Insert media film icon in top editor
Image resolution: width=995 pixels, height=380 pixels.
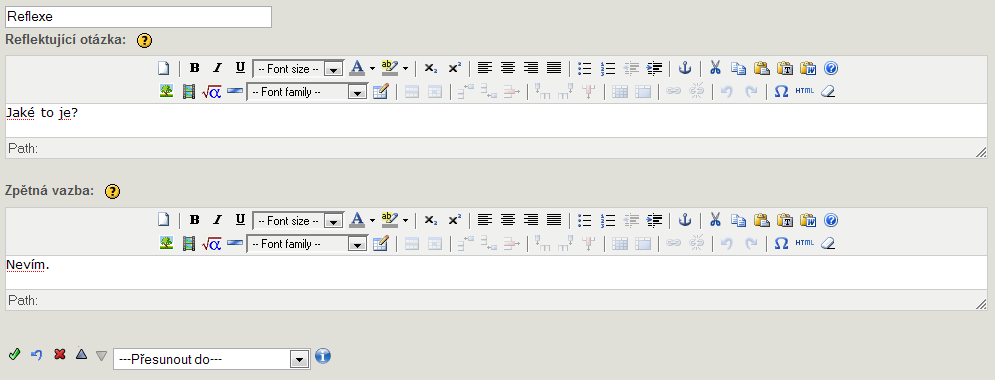pos(188,91)
